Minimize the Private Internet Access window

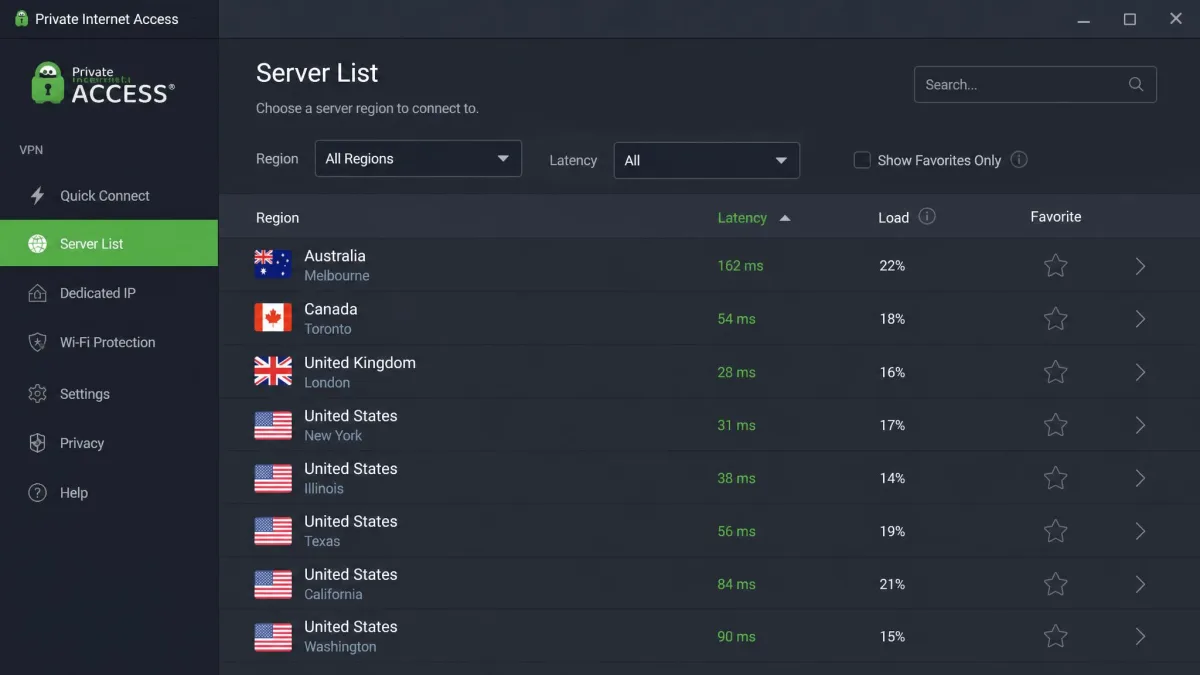coord(1084,19)
